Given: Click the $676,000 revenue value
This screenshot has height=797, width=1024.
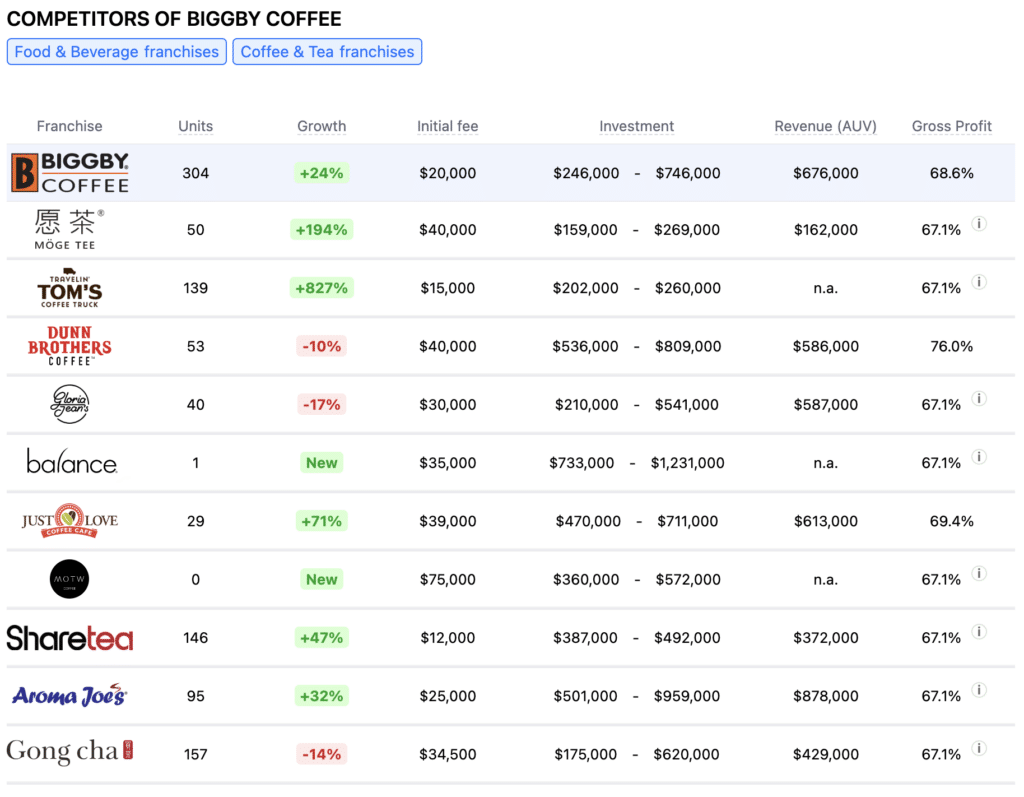Looking at the screenshot, I should coord(825,173).
